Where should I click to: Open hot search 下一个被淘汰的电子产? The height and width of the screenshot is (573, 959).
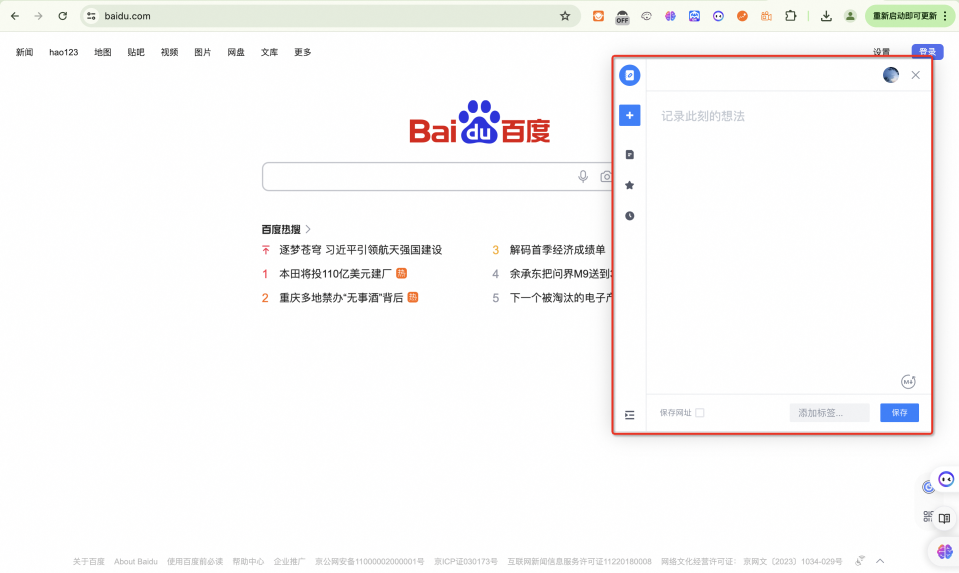(x=561, y=298)
